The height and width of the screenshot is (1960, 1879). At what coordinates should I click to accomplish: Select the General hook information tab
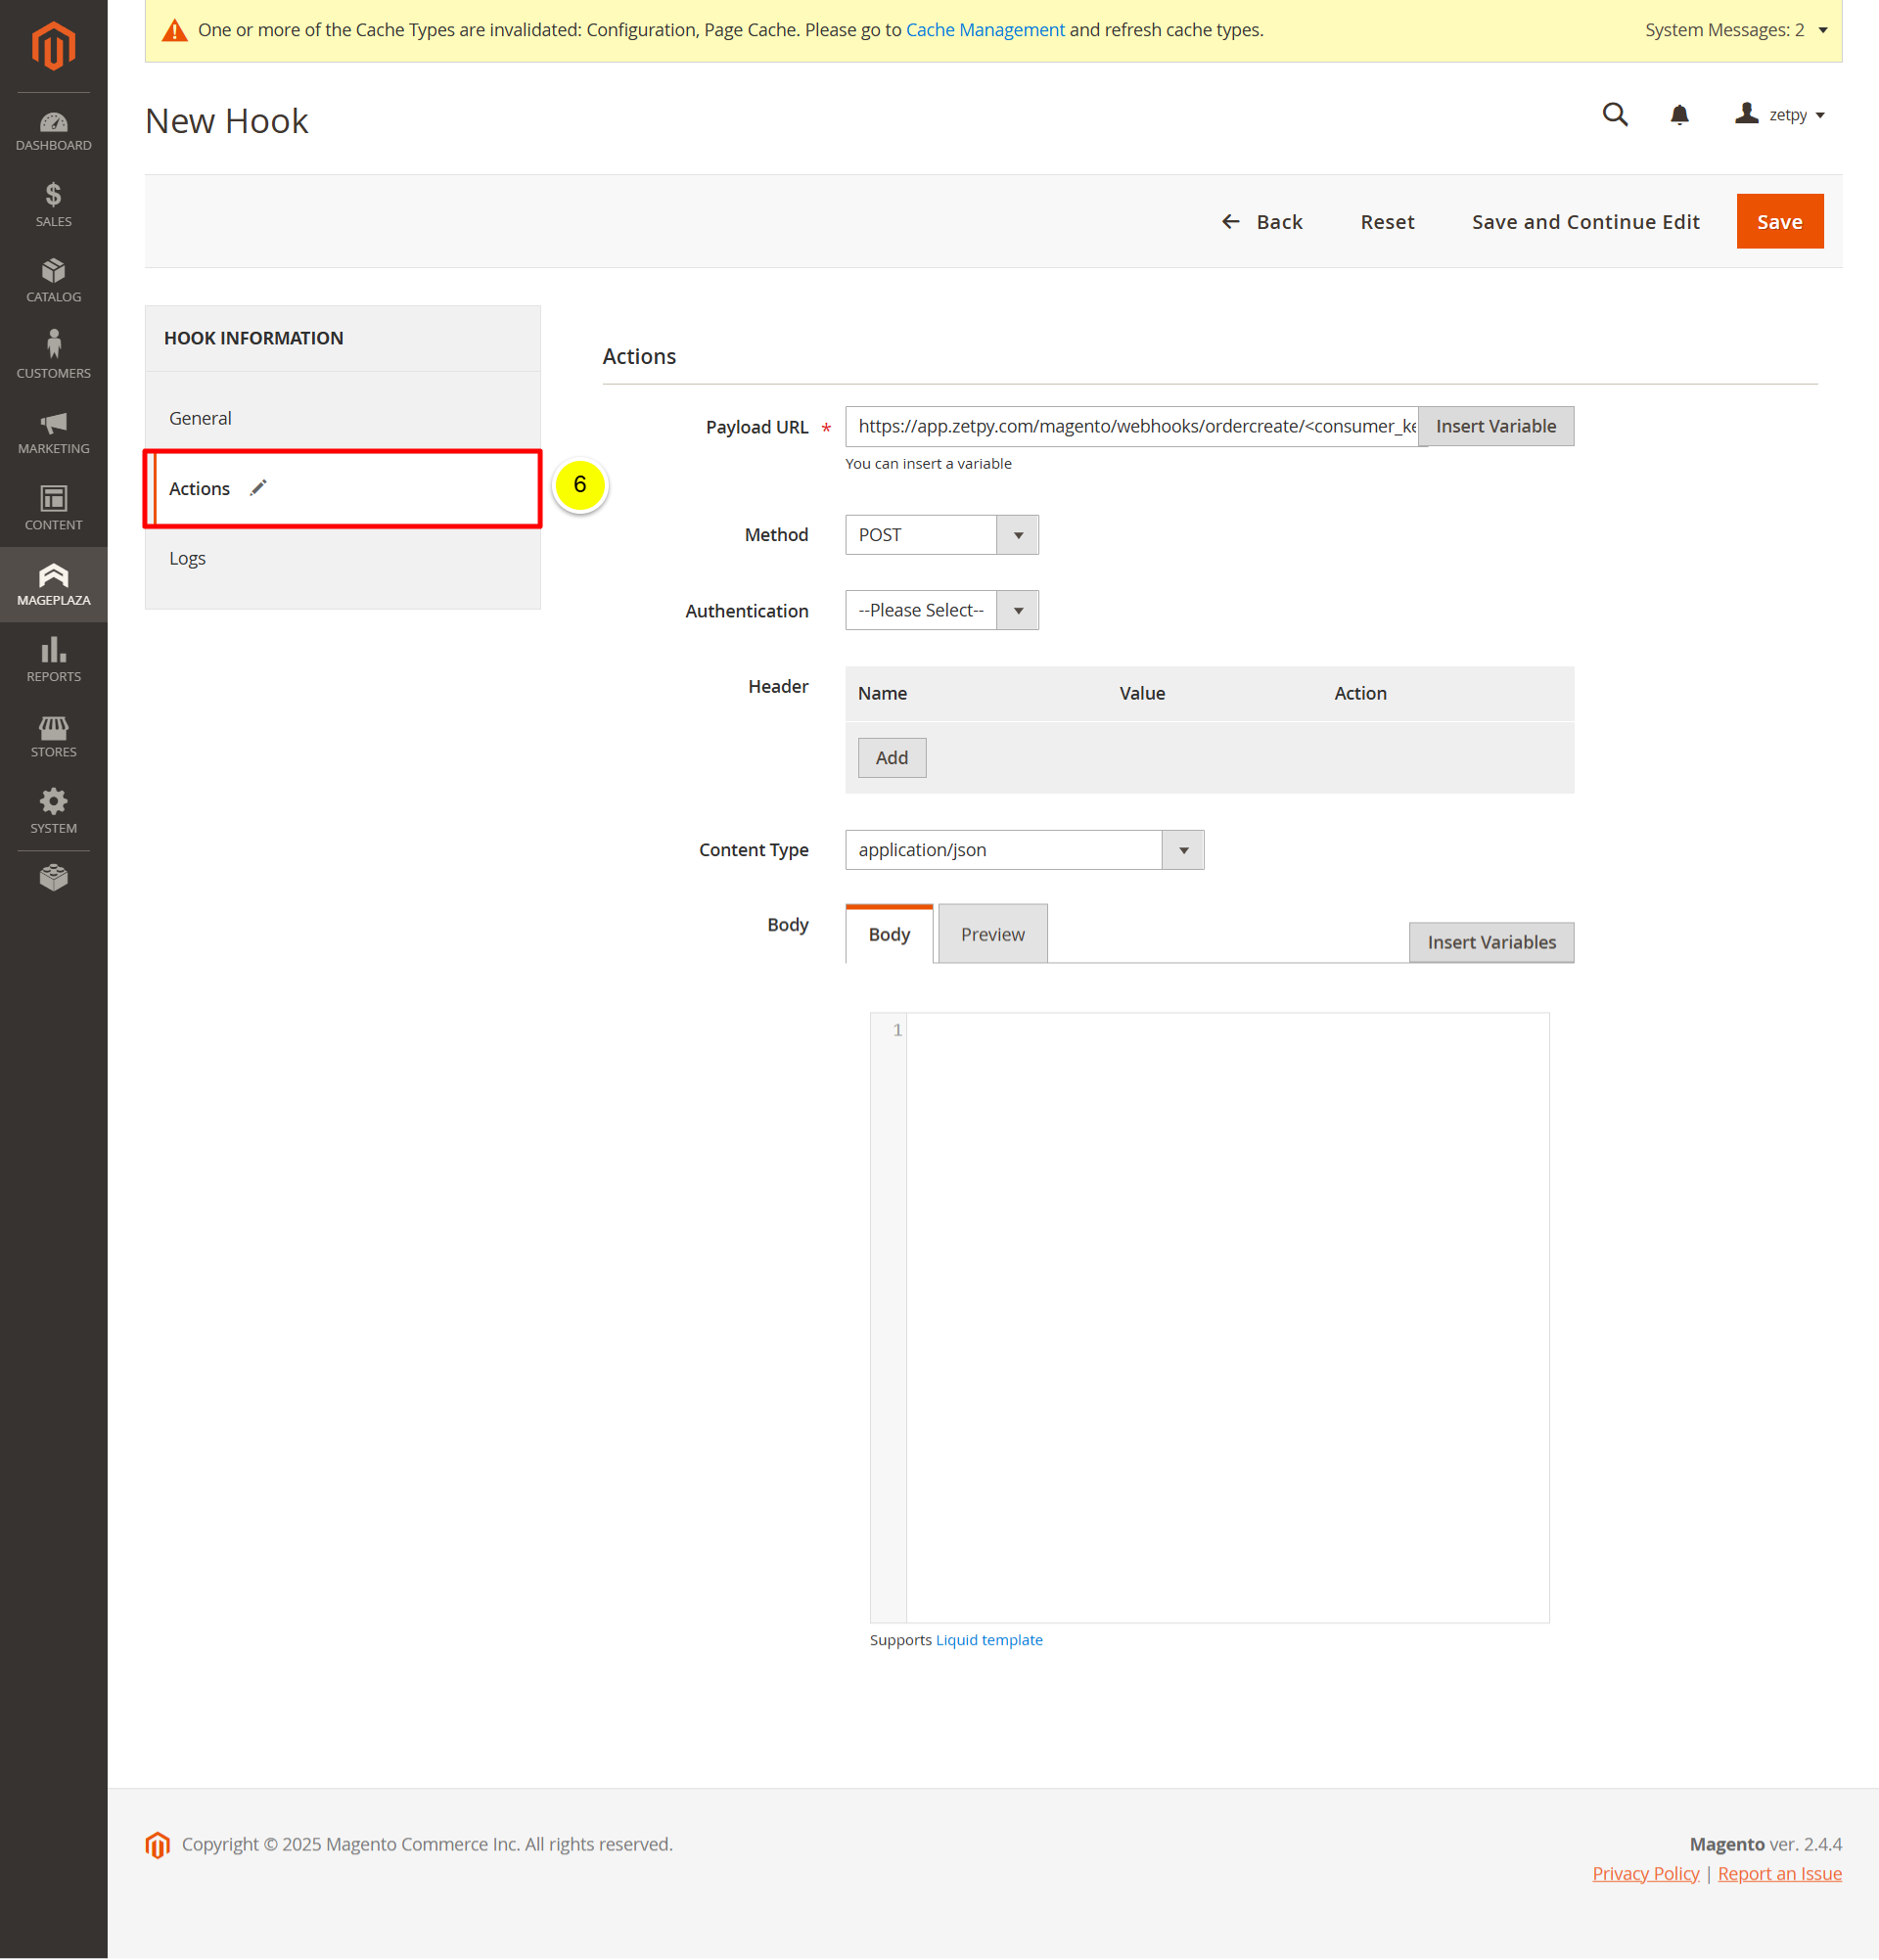pos(200,418)
